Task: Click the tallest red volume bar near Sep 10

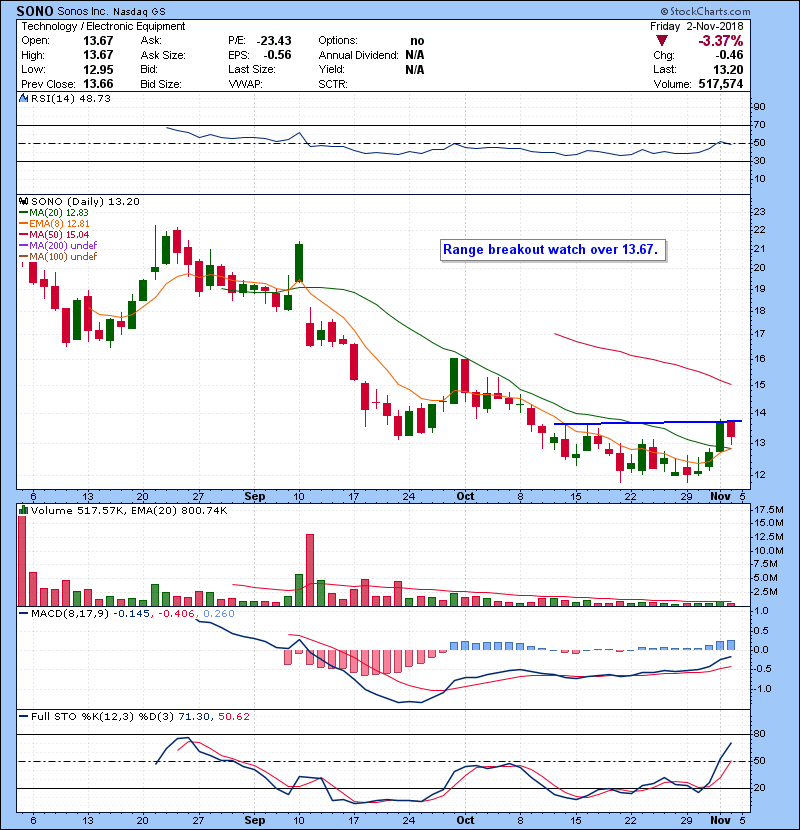Action: coord(310,570)
